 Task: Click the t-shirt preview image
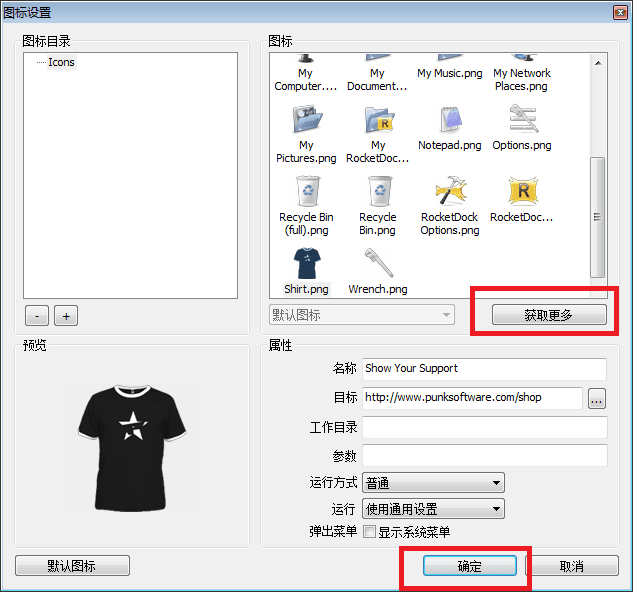132,448
